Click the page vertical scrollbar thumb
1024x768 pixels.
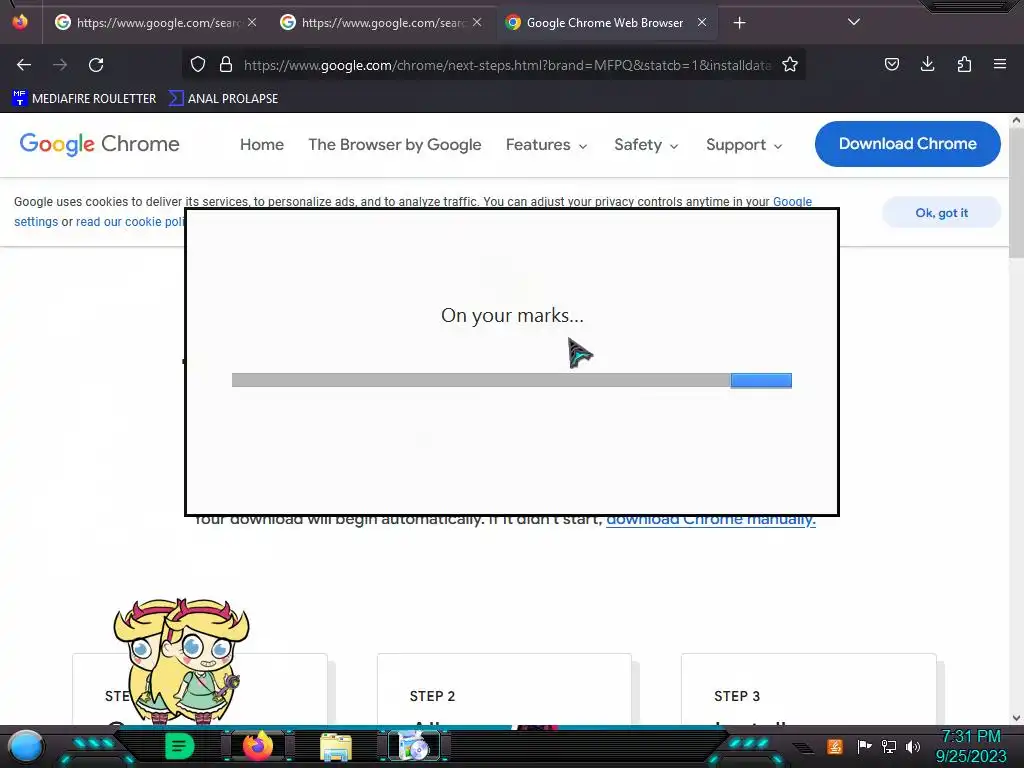click(1016, 193)
